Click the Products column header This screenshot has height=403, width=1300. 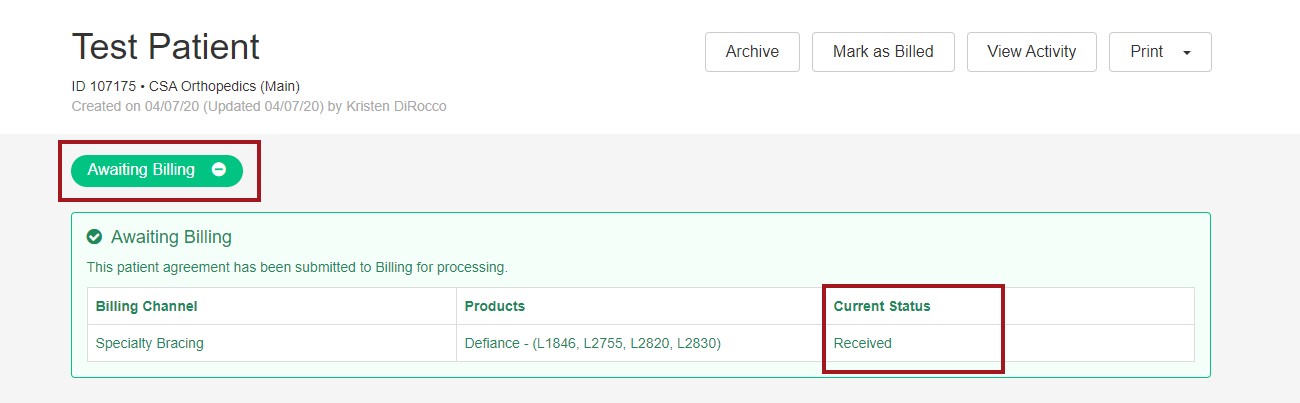495,306
